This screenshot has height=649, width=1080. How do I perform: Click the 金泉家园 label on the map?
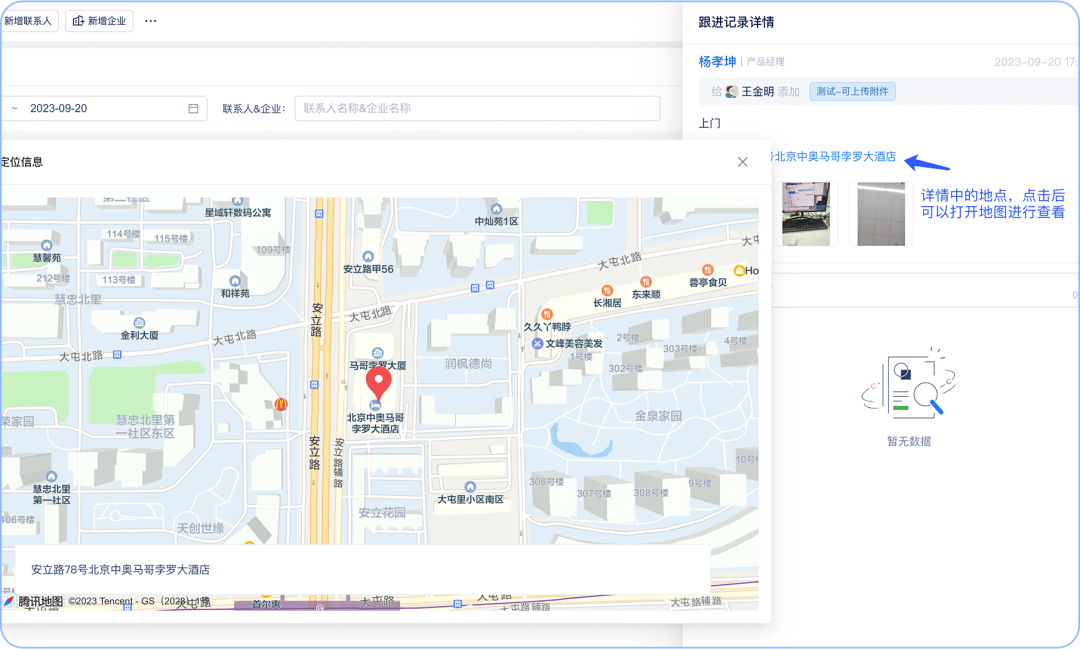click(658, 415)
